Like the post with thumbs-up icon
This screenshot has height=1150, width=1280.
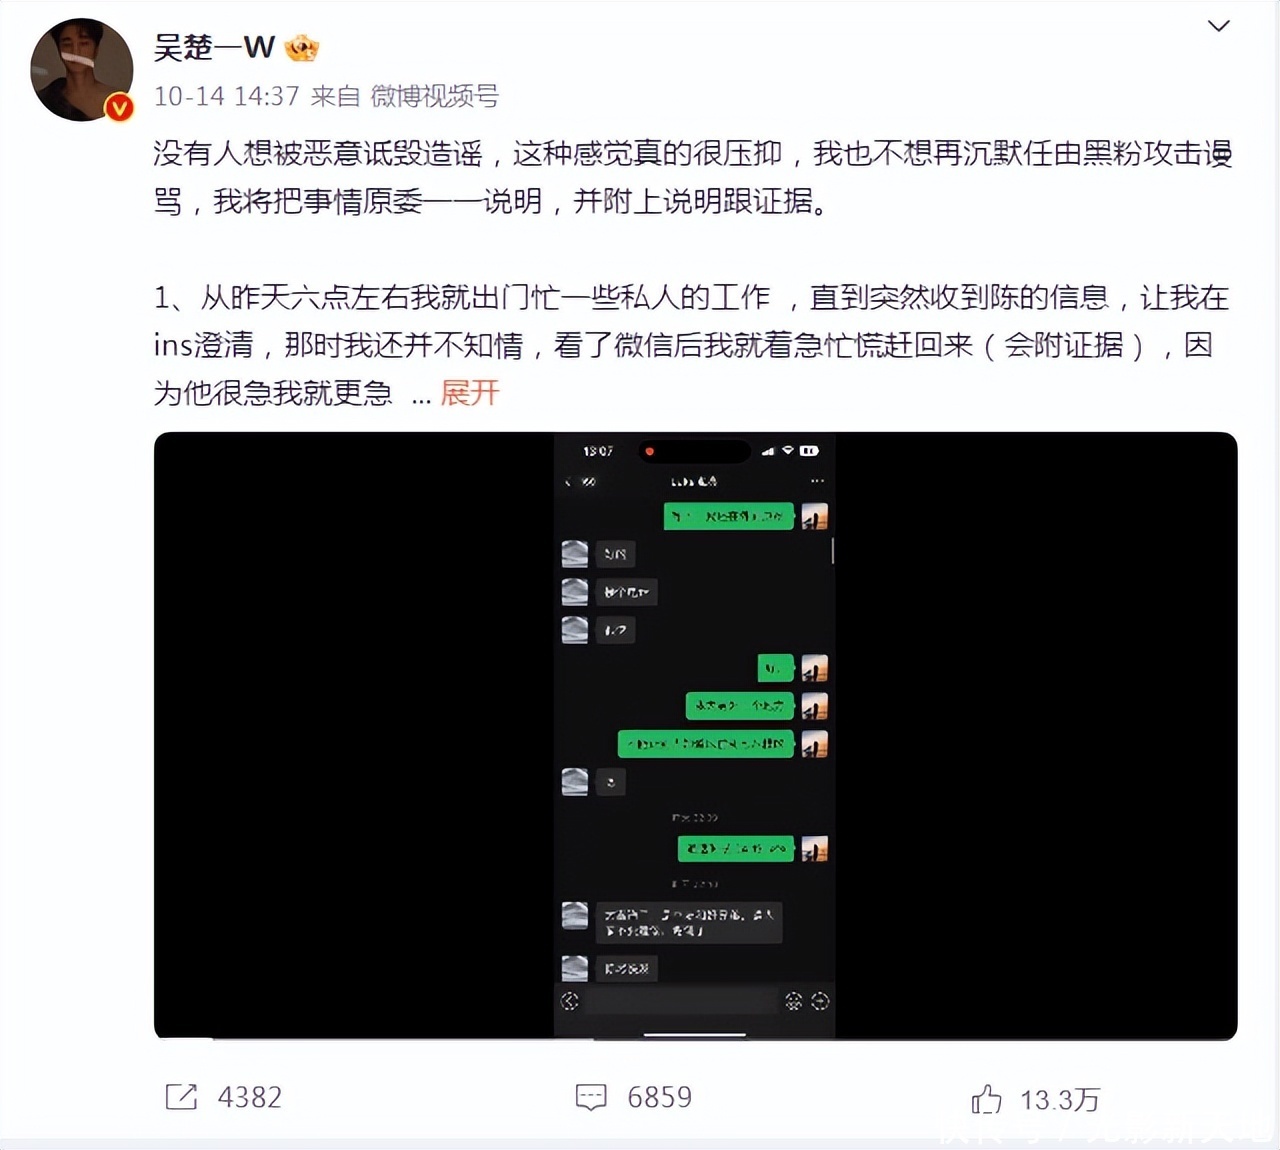tap(986, 1099)
